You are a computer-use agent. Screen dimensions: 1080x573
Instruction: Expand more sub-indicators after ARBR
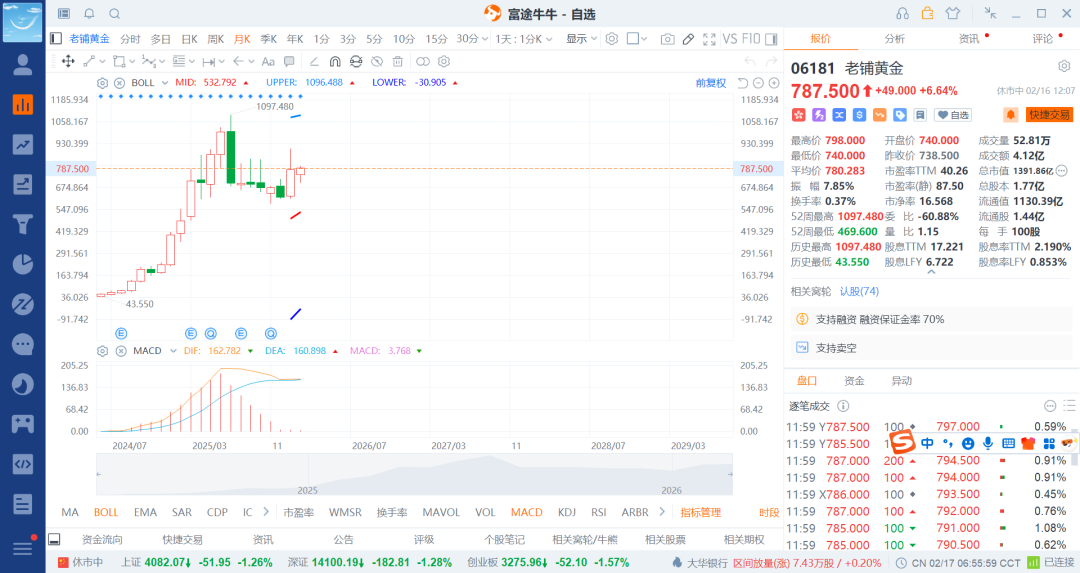point(662,512)
